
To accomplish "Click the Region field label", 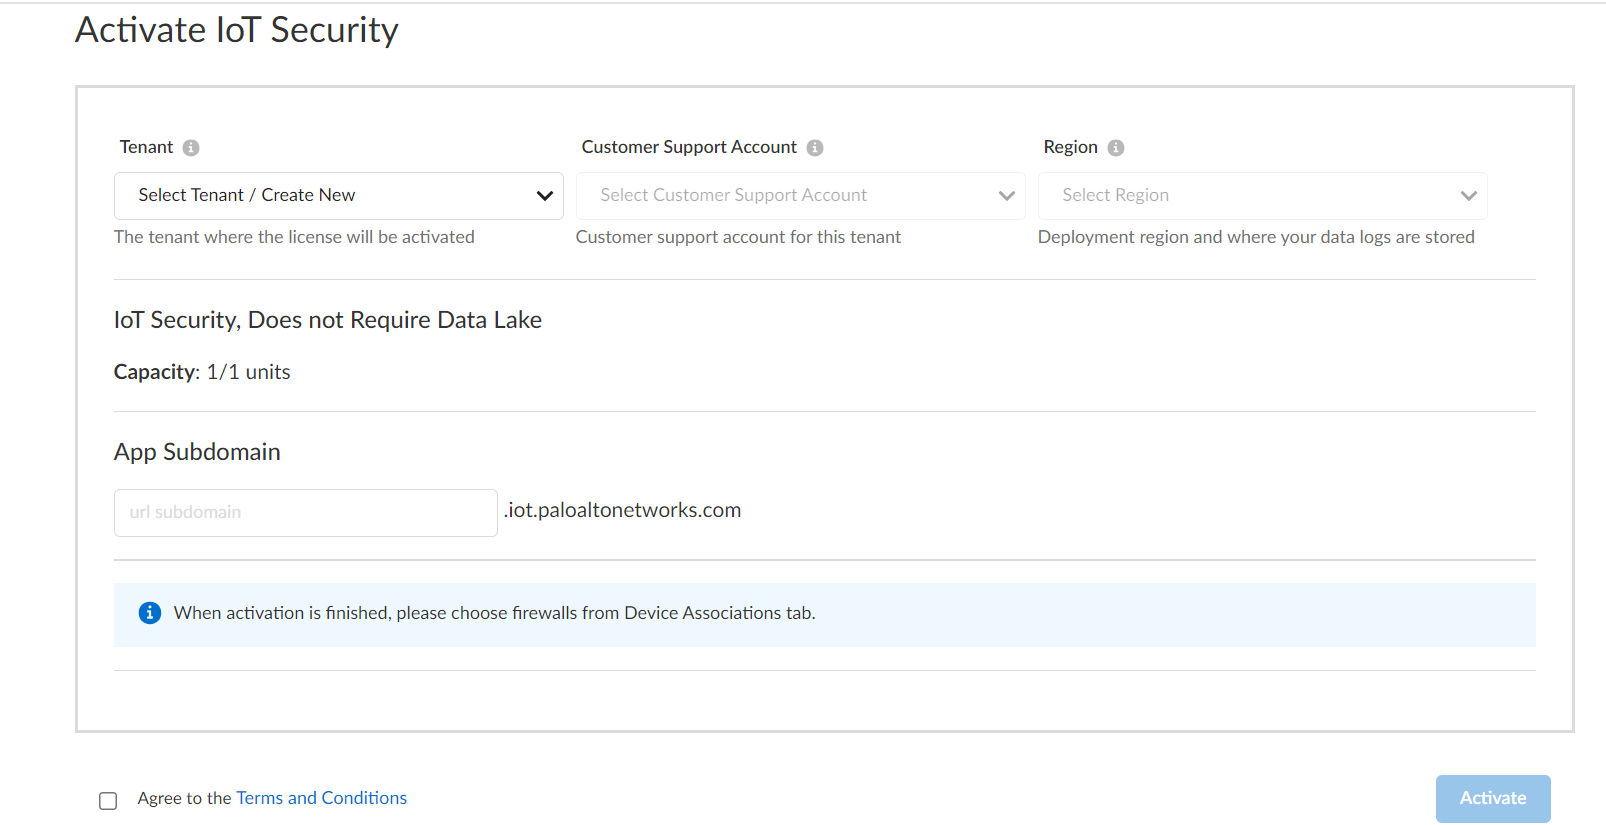I will (x=1070, y=147).
